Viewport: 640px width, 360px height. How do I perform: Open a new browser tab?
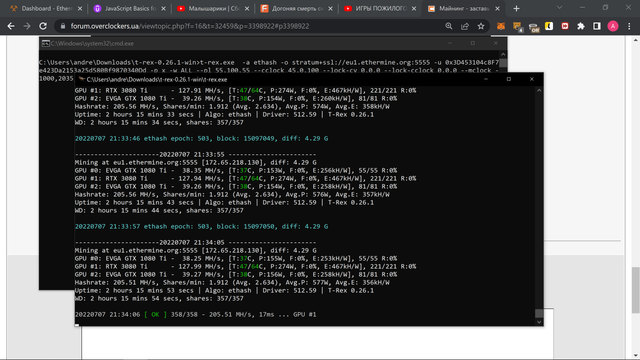point(516,9)
